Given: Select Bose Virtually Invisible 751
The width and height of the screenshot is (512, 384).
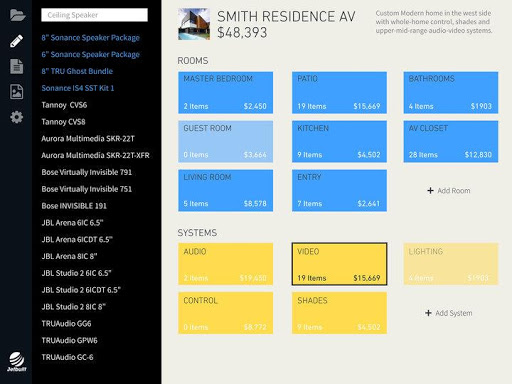Looking at the screenshot, I should tap(87, 189).
